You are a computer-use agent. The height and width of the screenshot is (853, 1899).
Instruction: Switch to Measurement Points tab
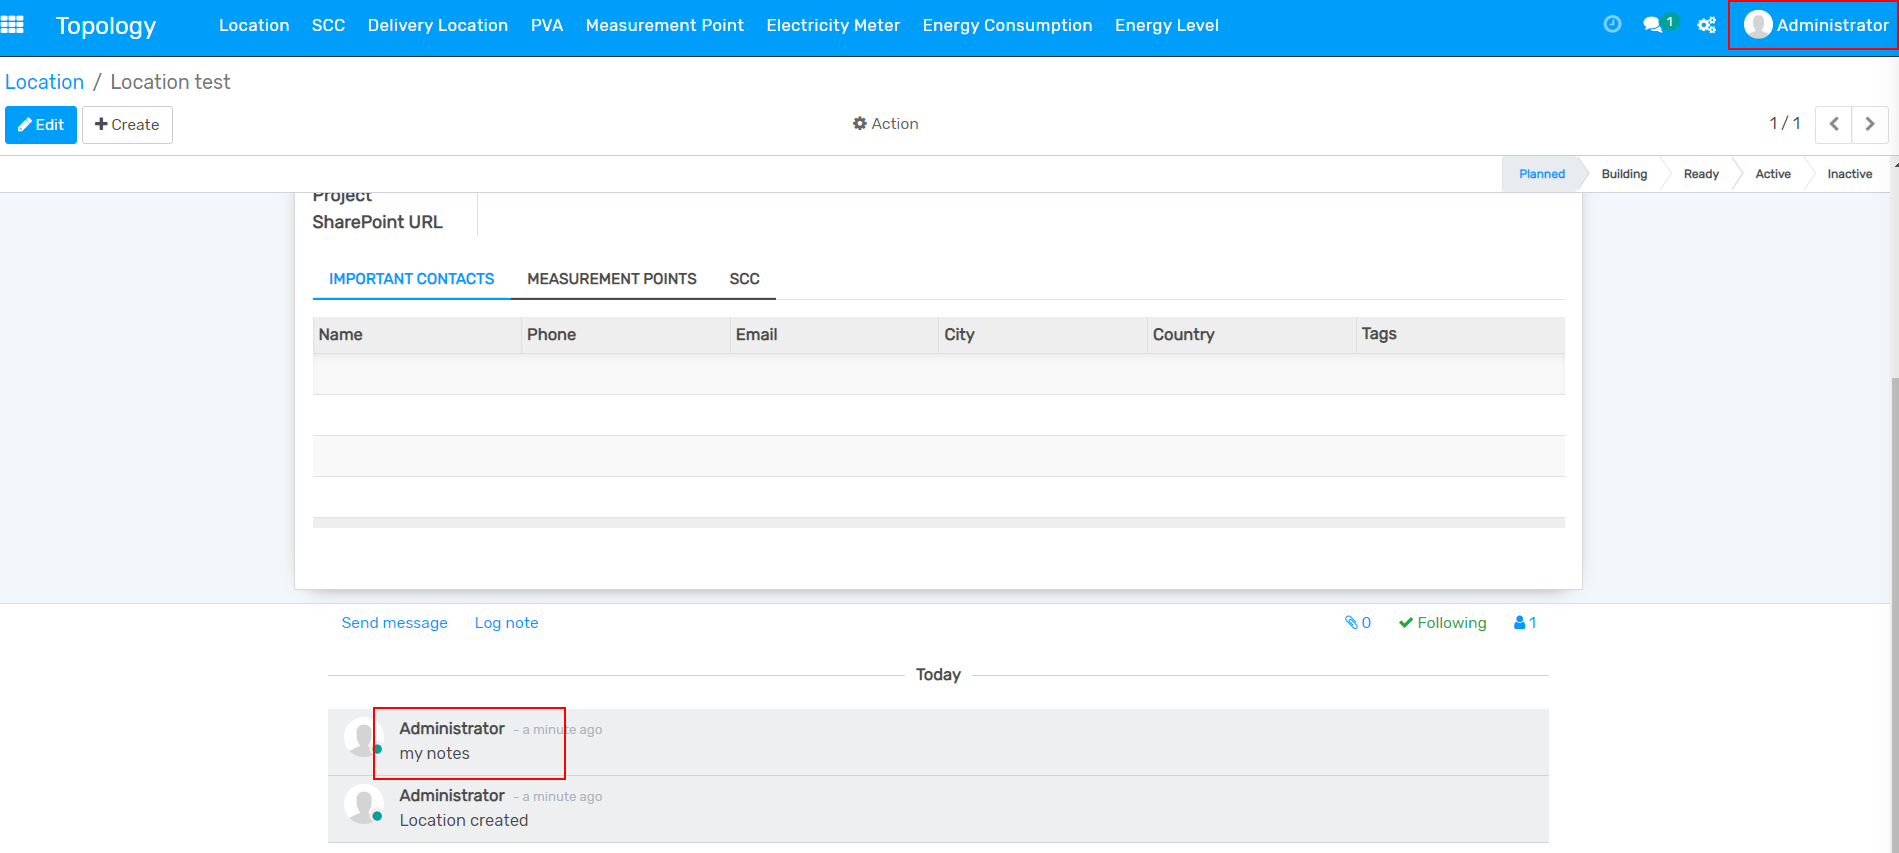[611, 279]
